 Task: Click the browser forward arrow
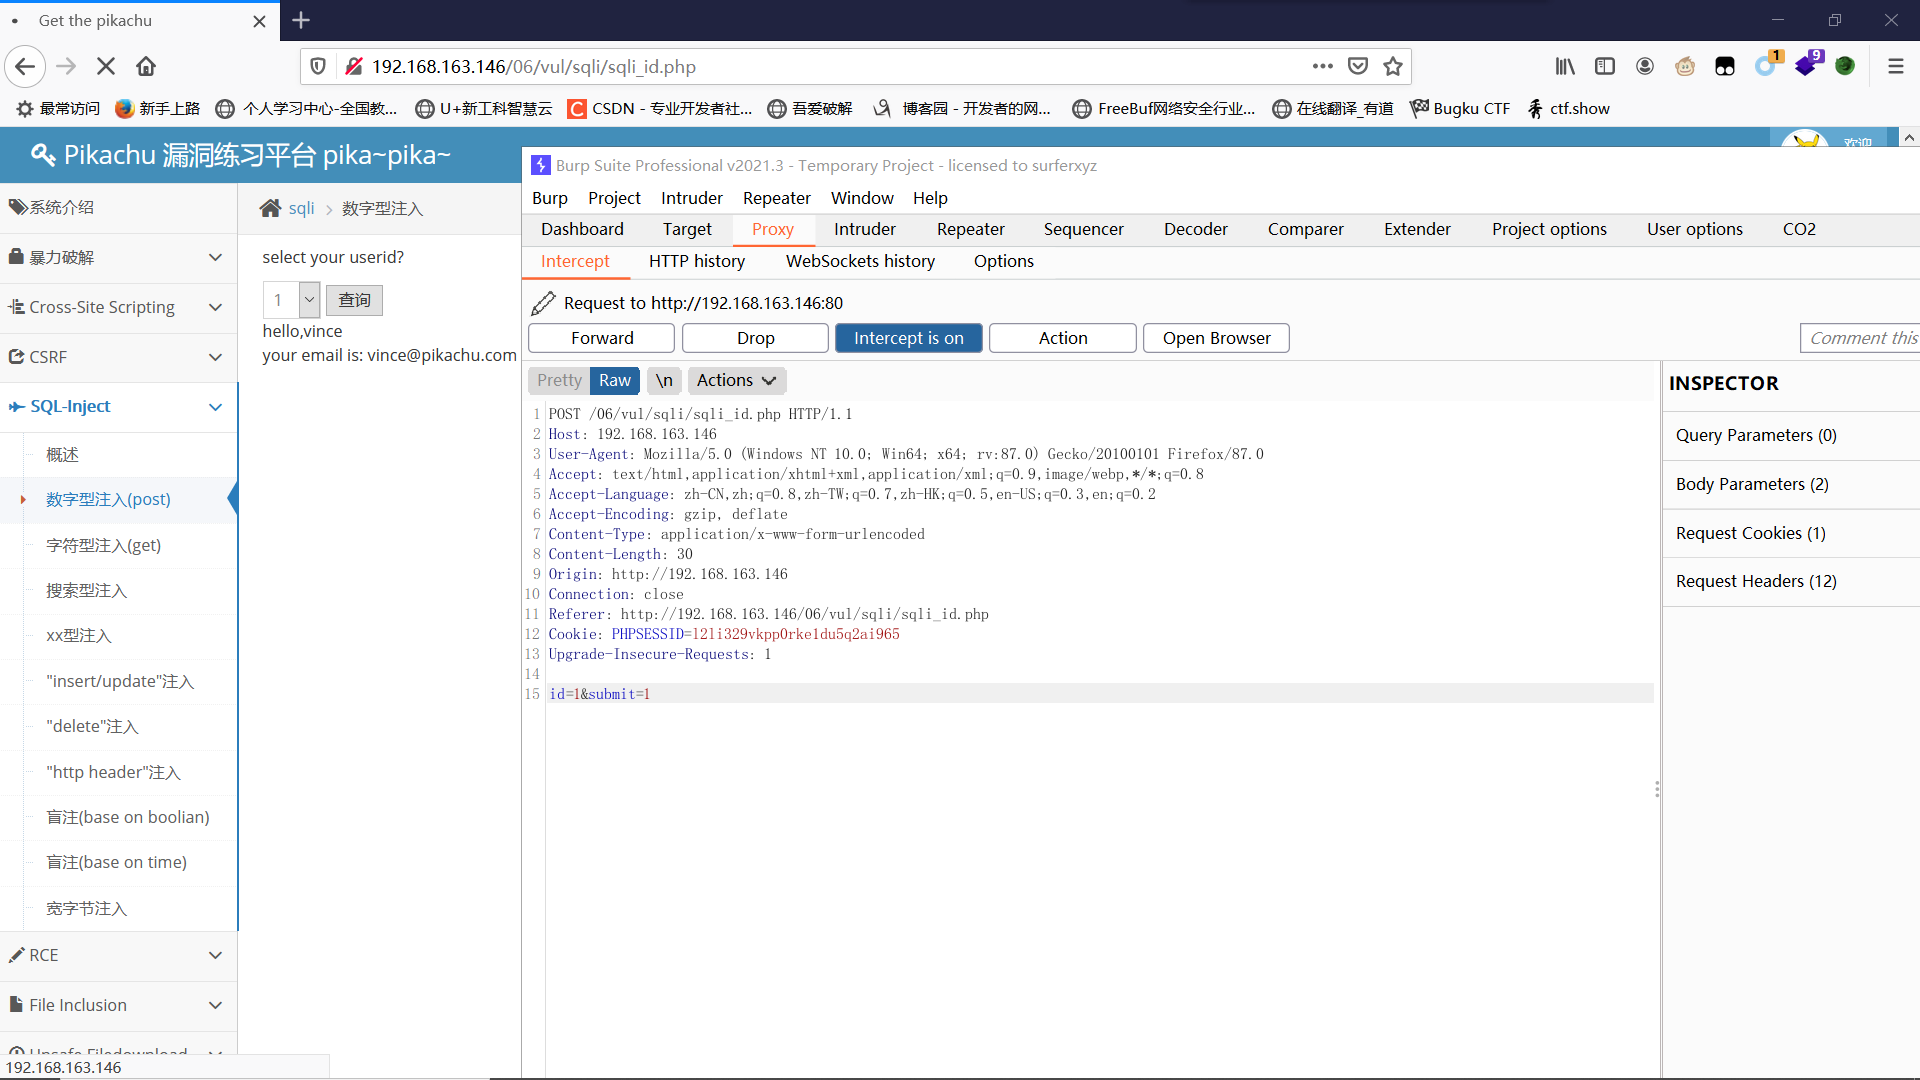[66, 66]
